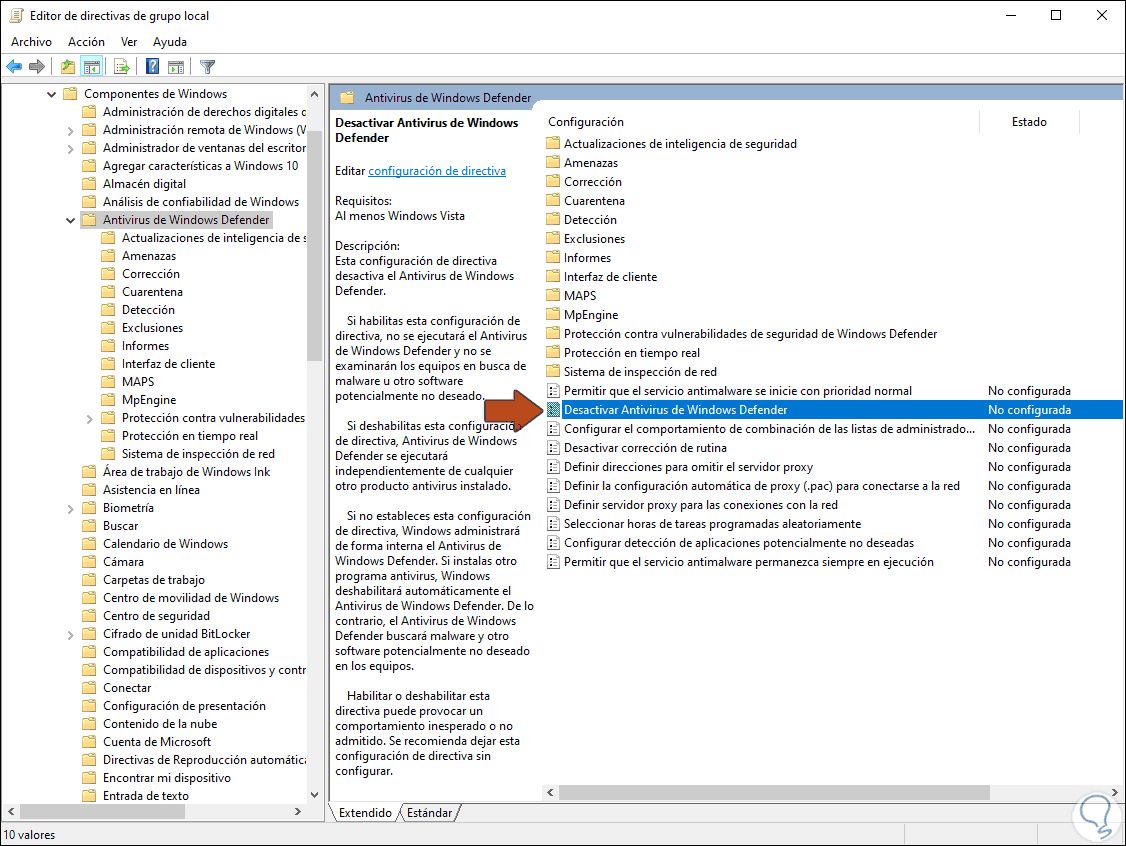This screenshot has width=1126, height=846.
Task: Open the Archivo menu
Action: (31, 42)
